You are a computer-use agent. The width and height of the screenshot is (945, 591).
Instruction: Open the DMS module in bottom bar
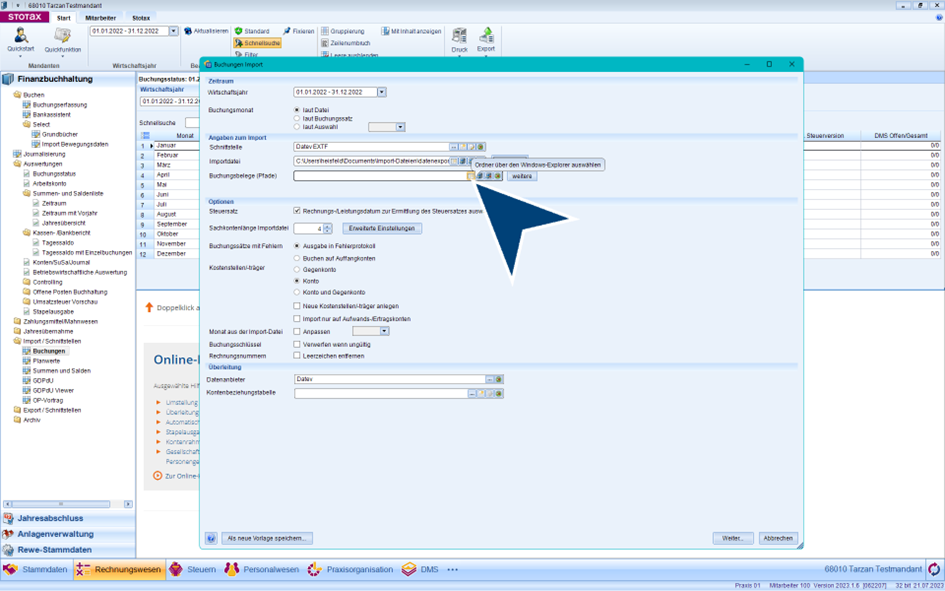pyautogui.click(x=420, y=569)
